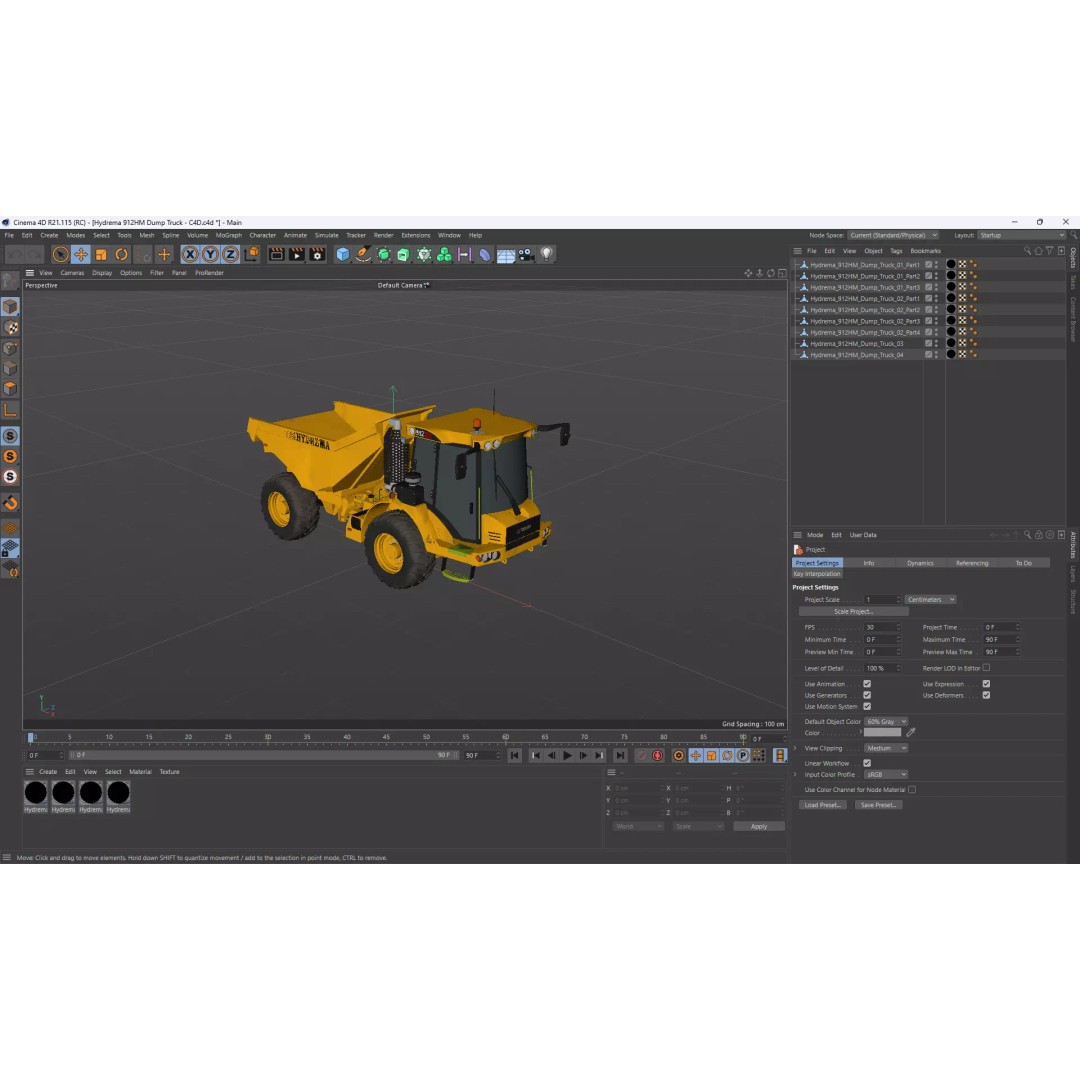Click Enable Axis L-shaped icon
Screen dimensions: 1080x1080
click(10, 411)
